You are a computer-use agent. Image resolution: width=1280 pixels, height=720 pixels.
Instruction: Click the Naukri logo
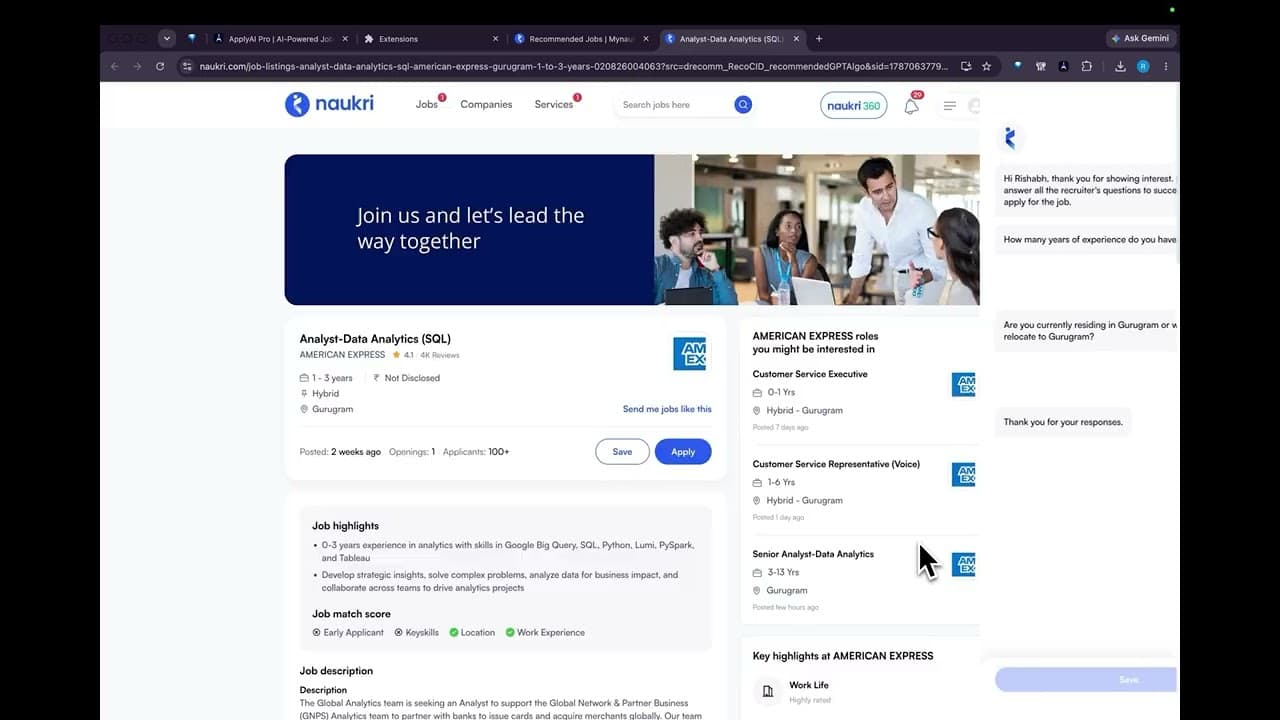pos(329,104)
